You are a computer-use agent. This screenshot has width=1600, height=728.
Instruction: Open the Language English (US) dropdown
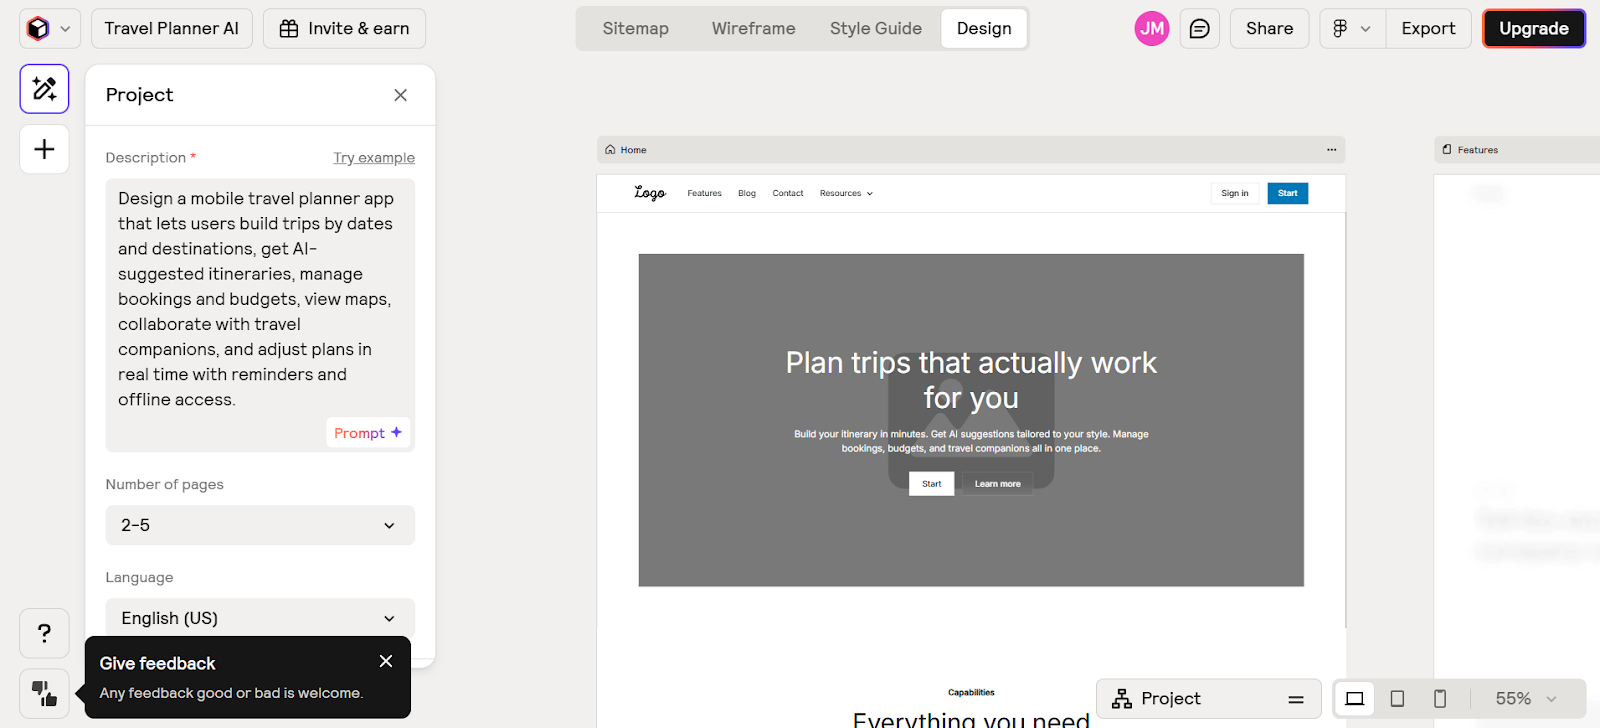click(260, 618)
